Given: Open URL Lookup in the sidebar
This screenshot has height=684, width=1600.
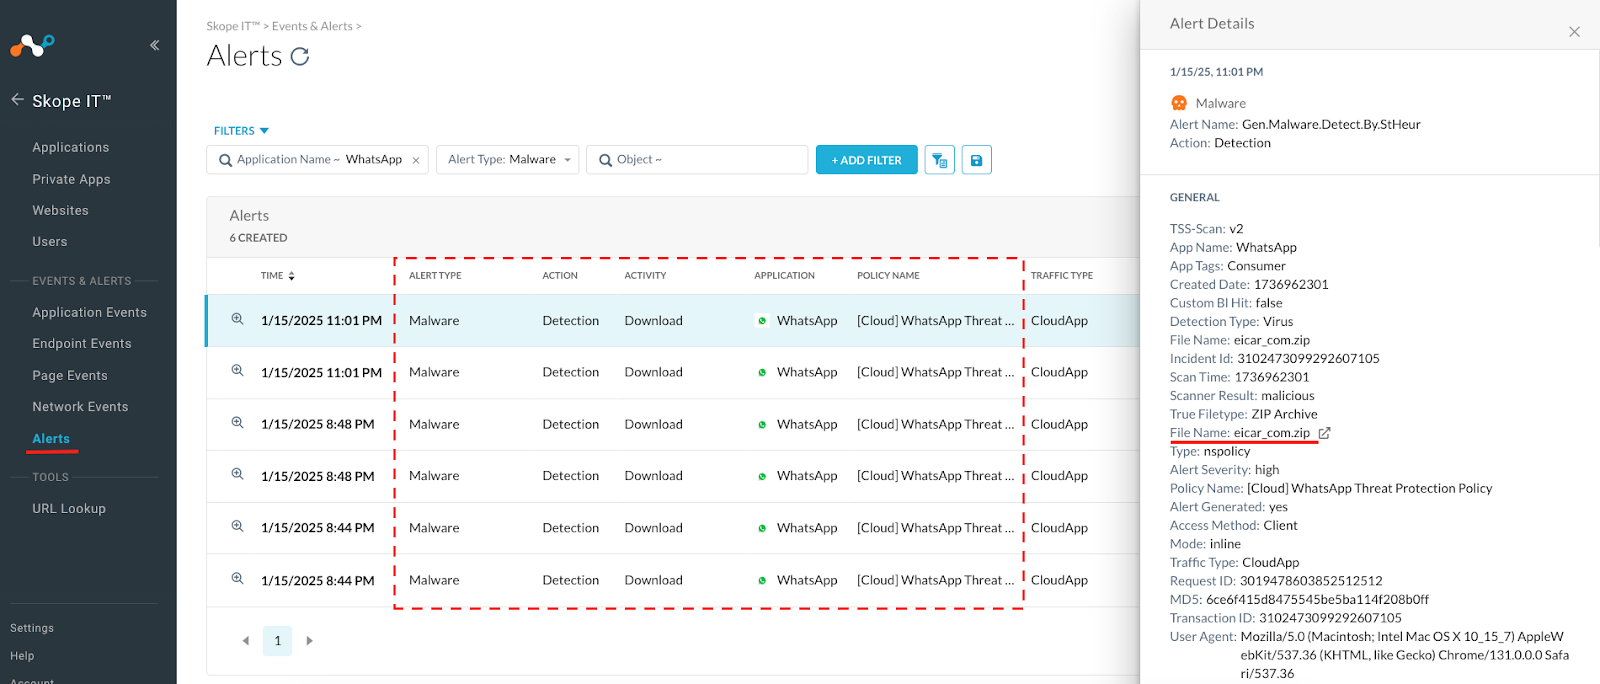Looking at the screenshot, I should pos(69,508).
